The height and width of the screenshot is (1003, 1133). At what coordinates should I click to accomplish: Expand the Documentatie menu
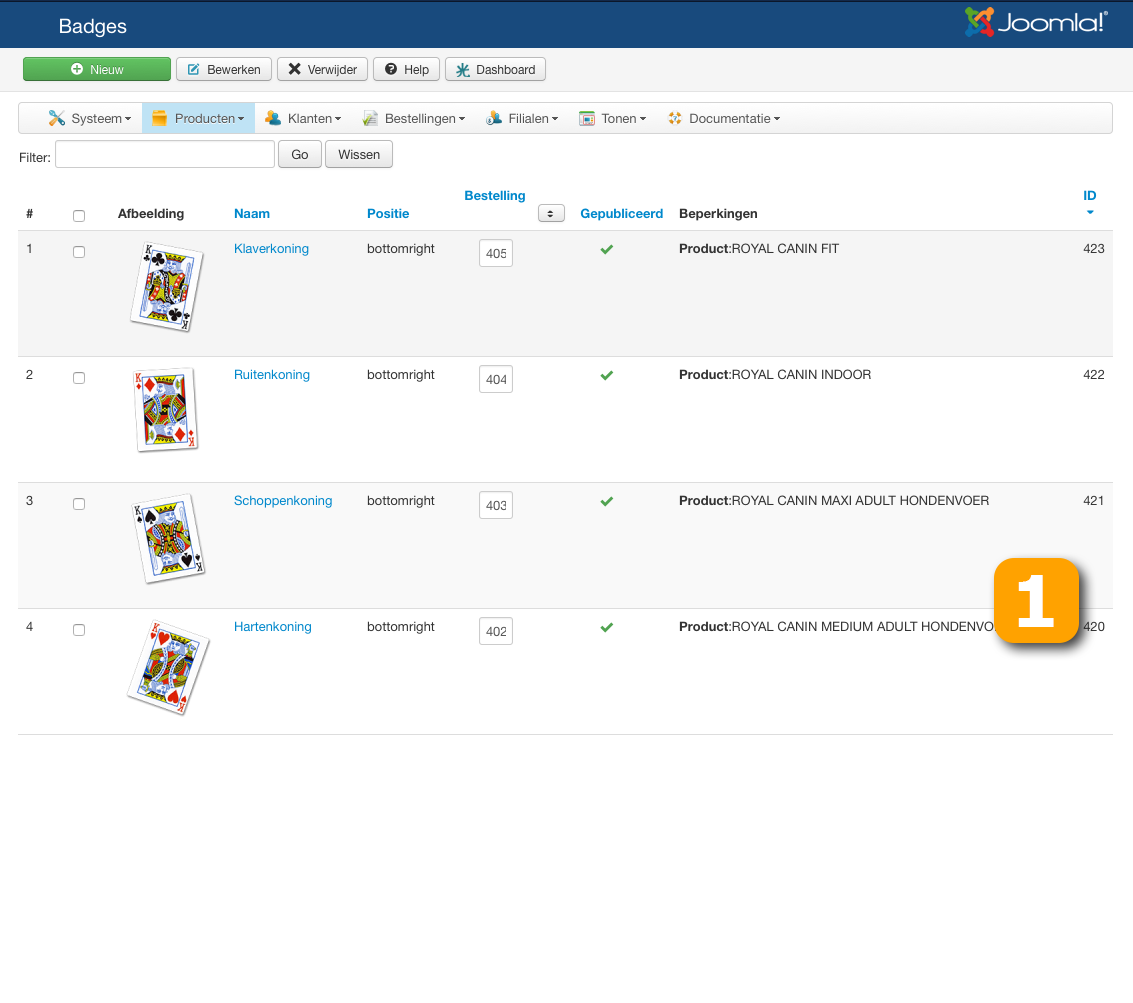click(x=723, y=119)
